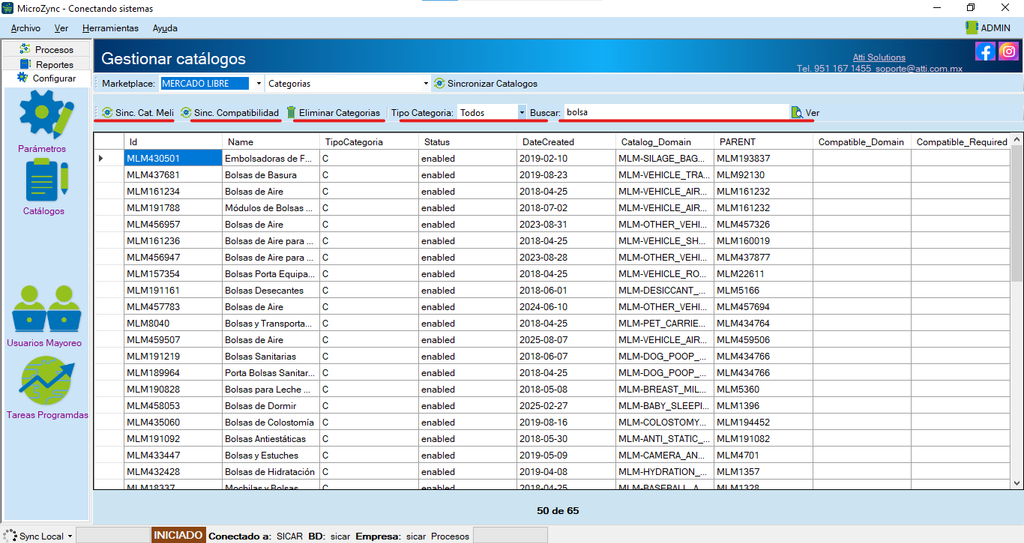Viewport: 1024px width, 543px height.
Task: Switch to the Procesos tab
Action: pyautogui.click(x=46, y=49)
